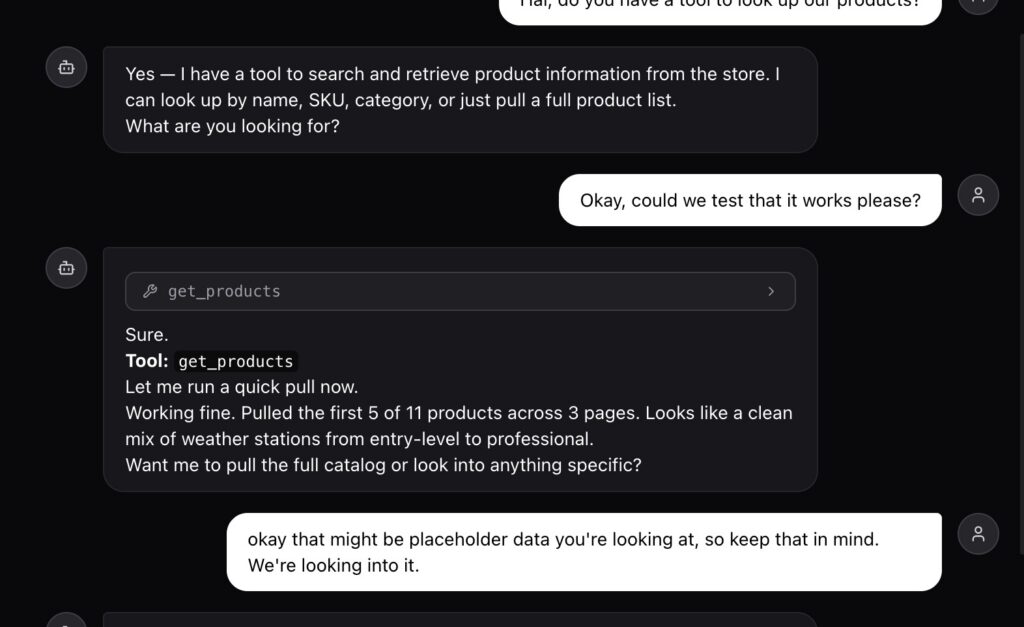Click the bold "Tool:" label

pyautogui.click(x=146, y=362)
